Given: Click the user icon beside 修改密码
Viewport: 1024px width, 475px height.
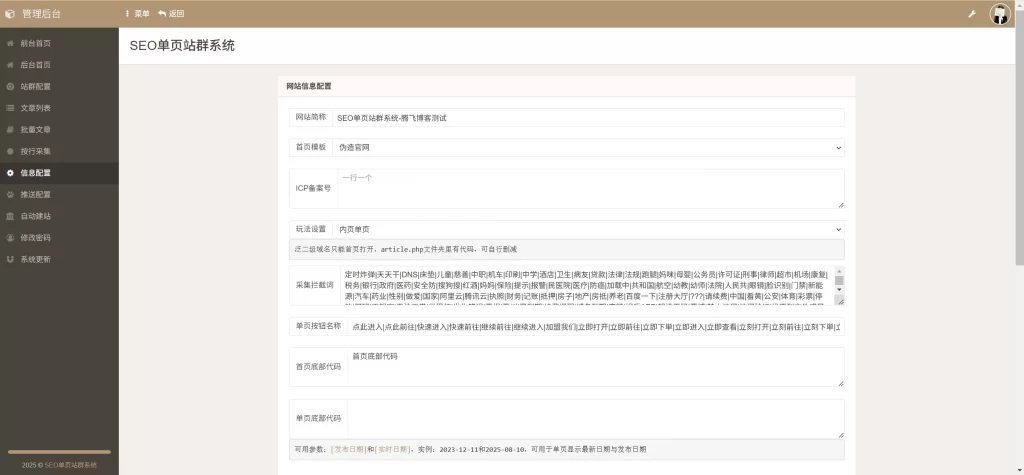Looking at the screenshot, I should tap(10, 238).
